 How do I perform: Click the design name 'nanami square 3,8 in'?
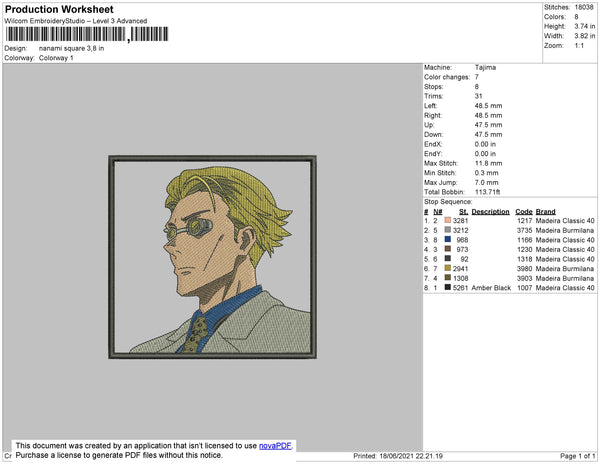[72, 49]
